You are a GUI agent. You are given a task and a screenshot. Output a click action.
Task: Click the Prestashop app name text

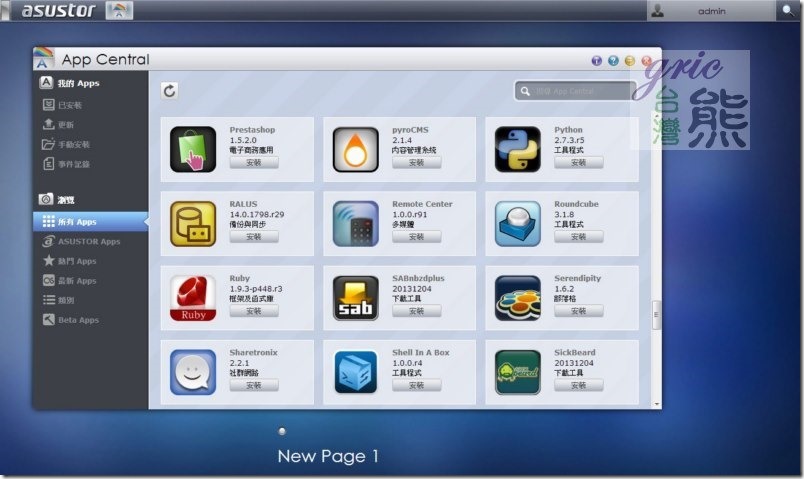click(x=252, y=130)
